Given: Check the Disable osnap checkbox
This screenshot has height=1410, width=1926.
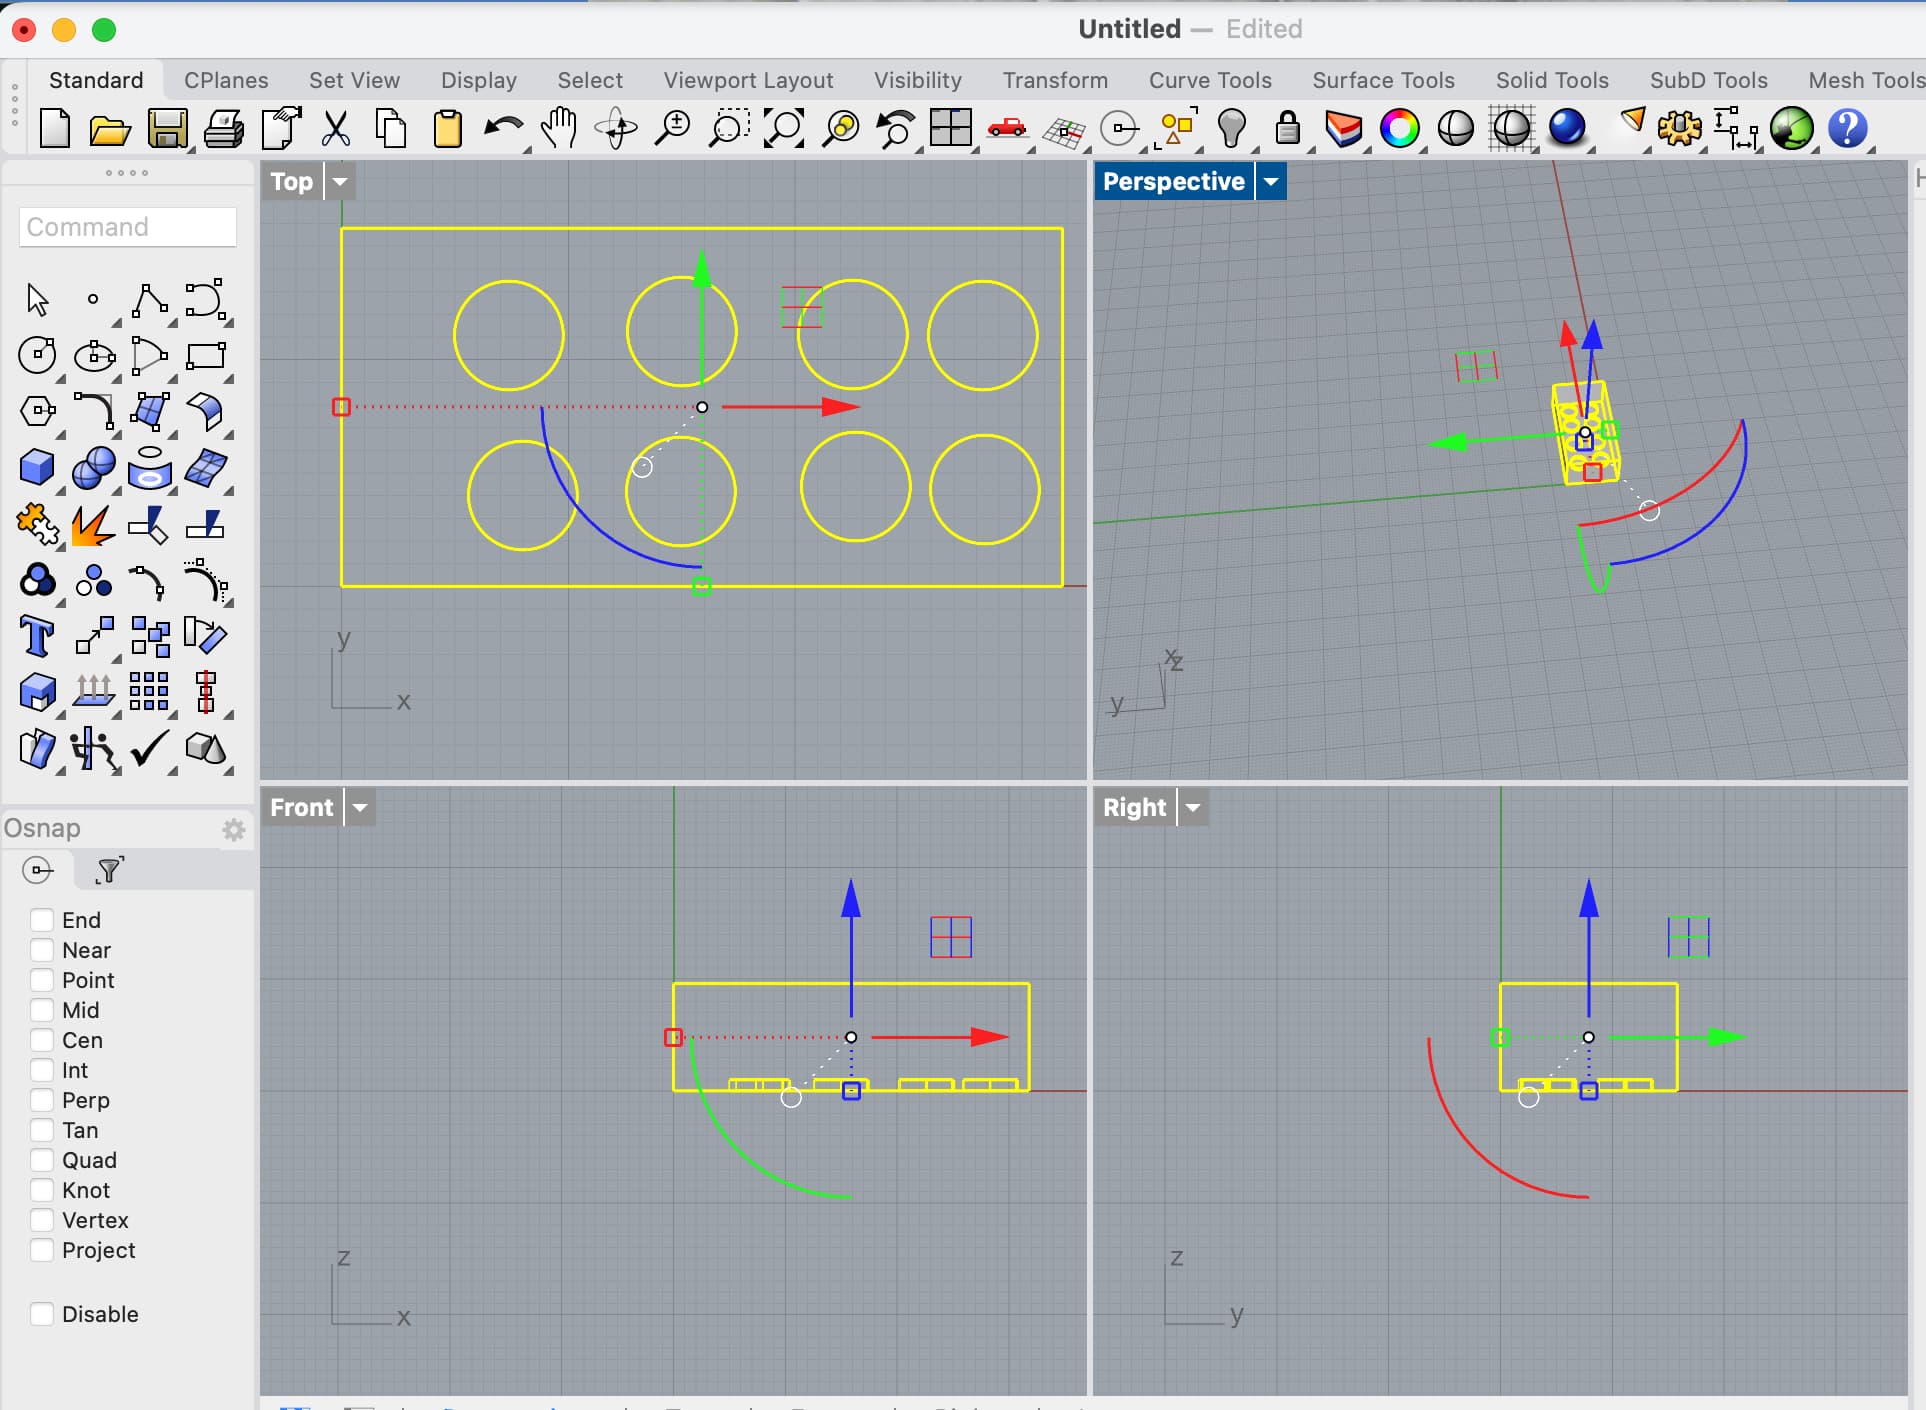Looking at the screenshot, I should tap(42, 1314).
